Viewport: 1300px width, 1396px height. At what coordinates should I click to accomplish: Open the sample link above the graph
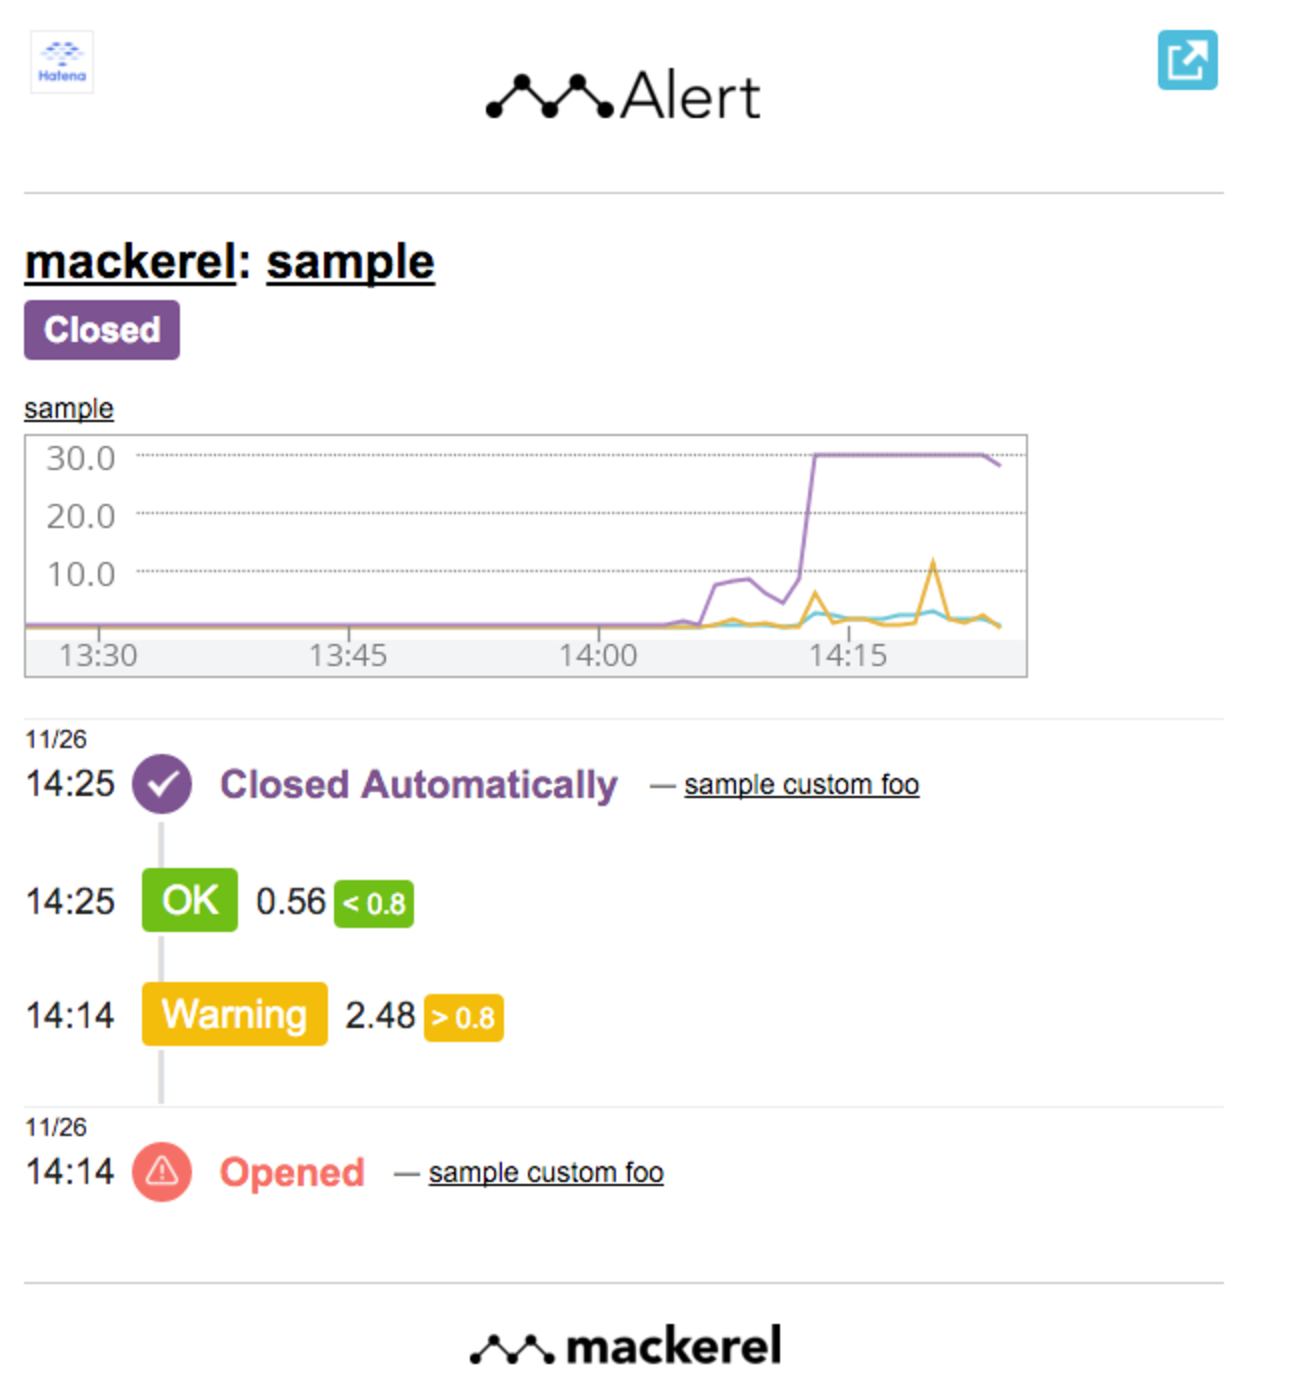tap(69, 408)
